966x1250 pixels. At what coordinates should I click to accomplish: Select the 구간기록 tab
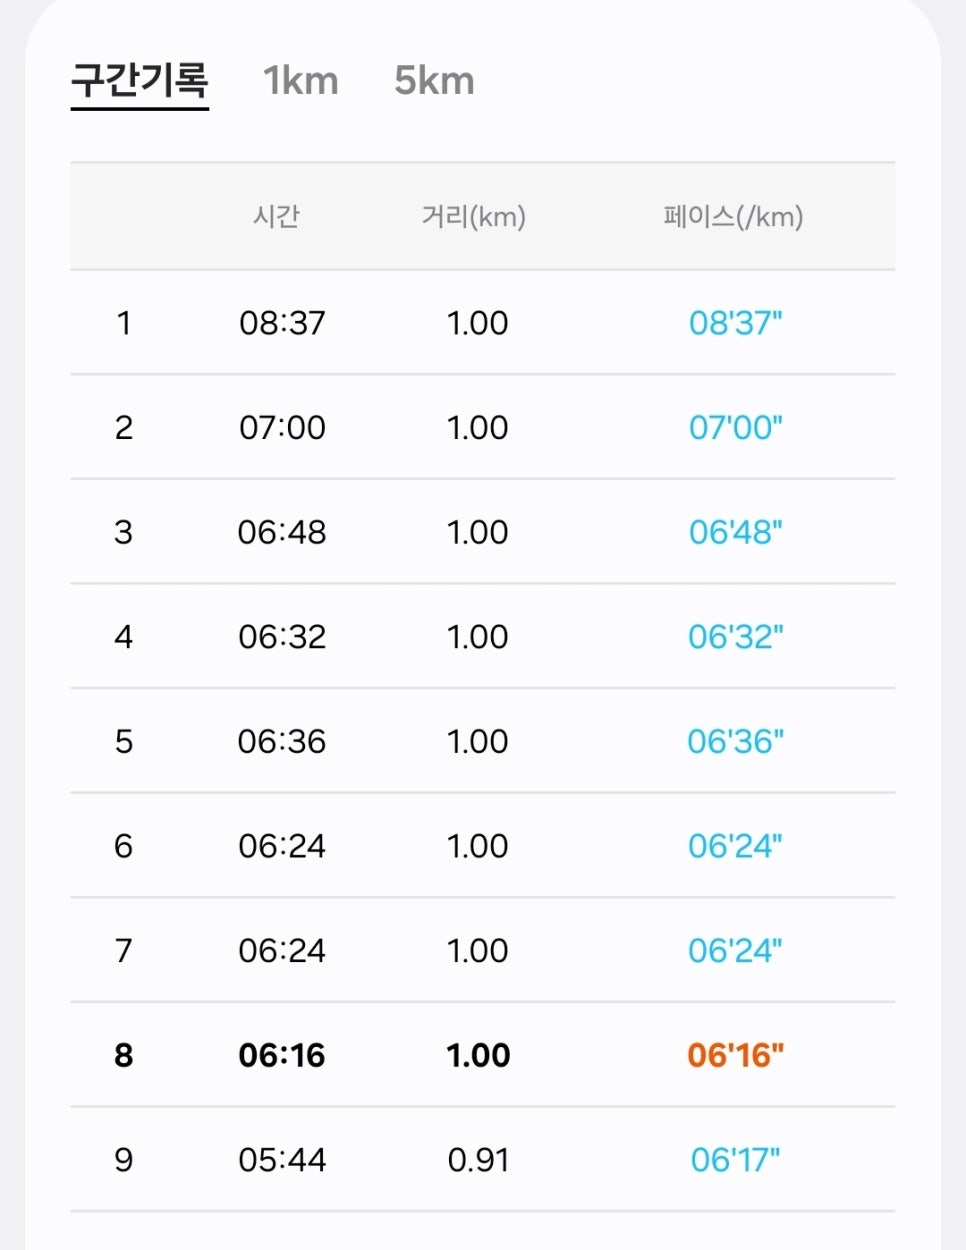pyautogui.click(x=140, y=80)
